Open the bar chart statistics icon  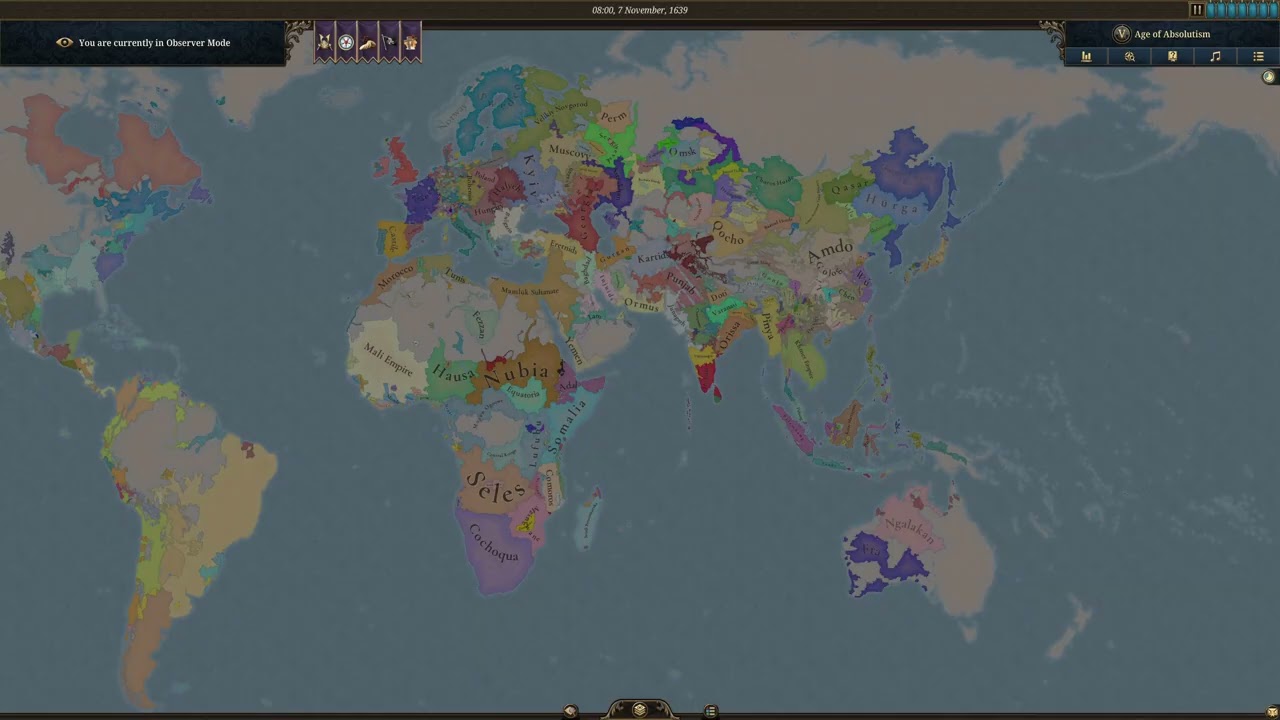[x=1086, y=57]
